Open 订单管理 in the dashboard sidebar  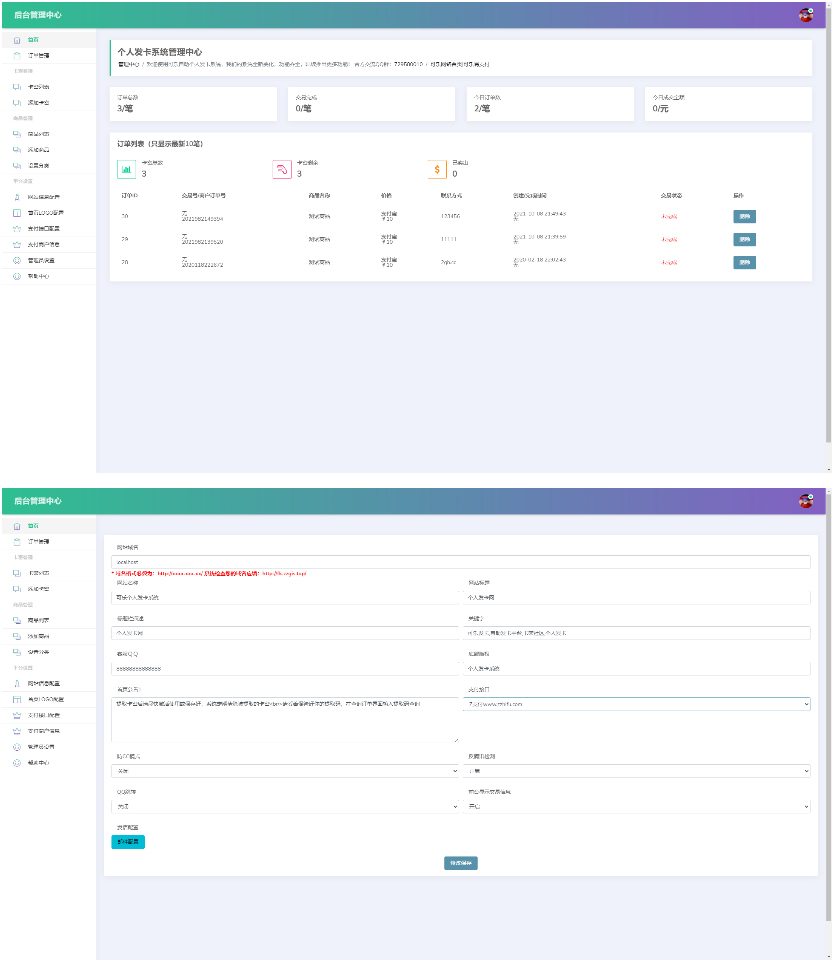click(x=38, y=55)
